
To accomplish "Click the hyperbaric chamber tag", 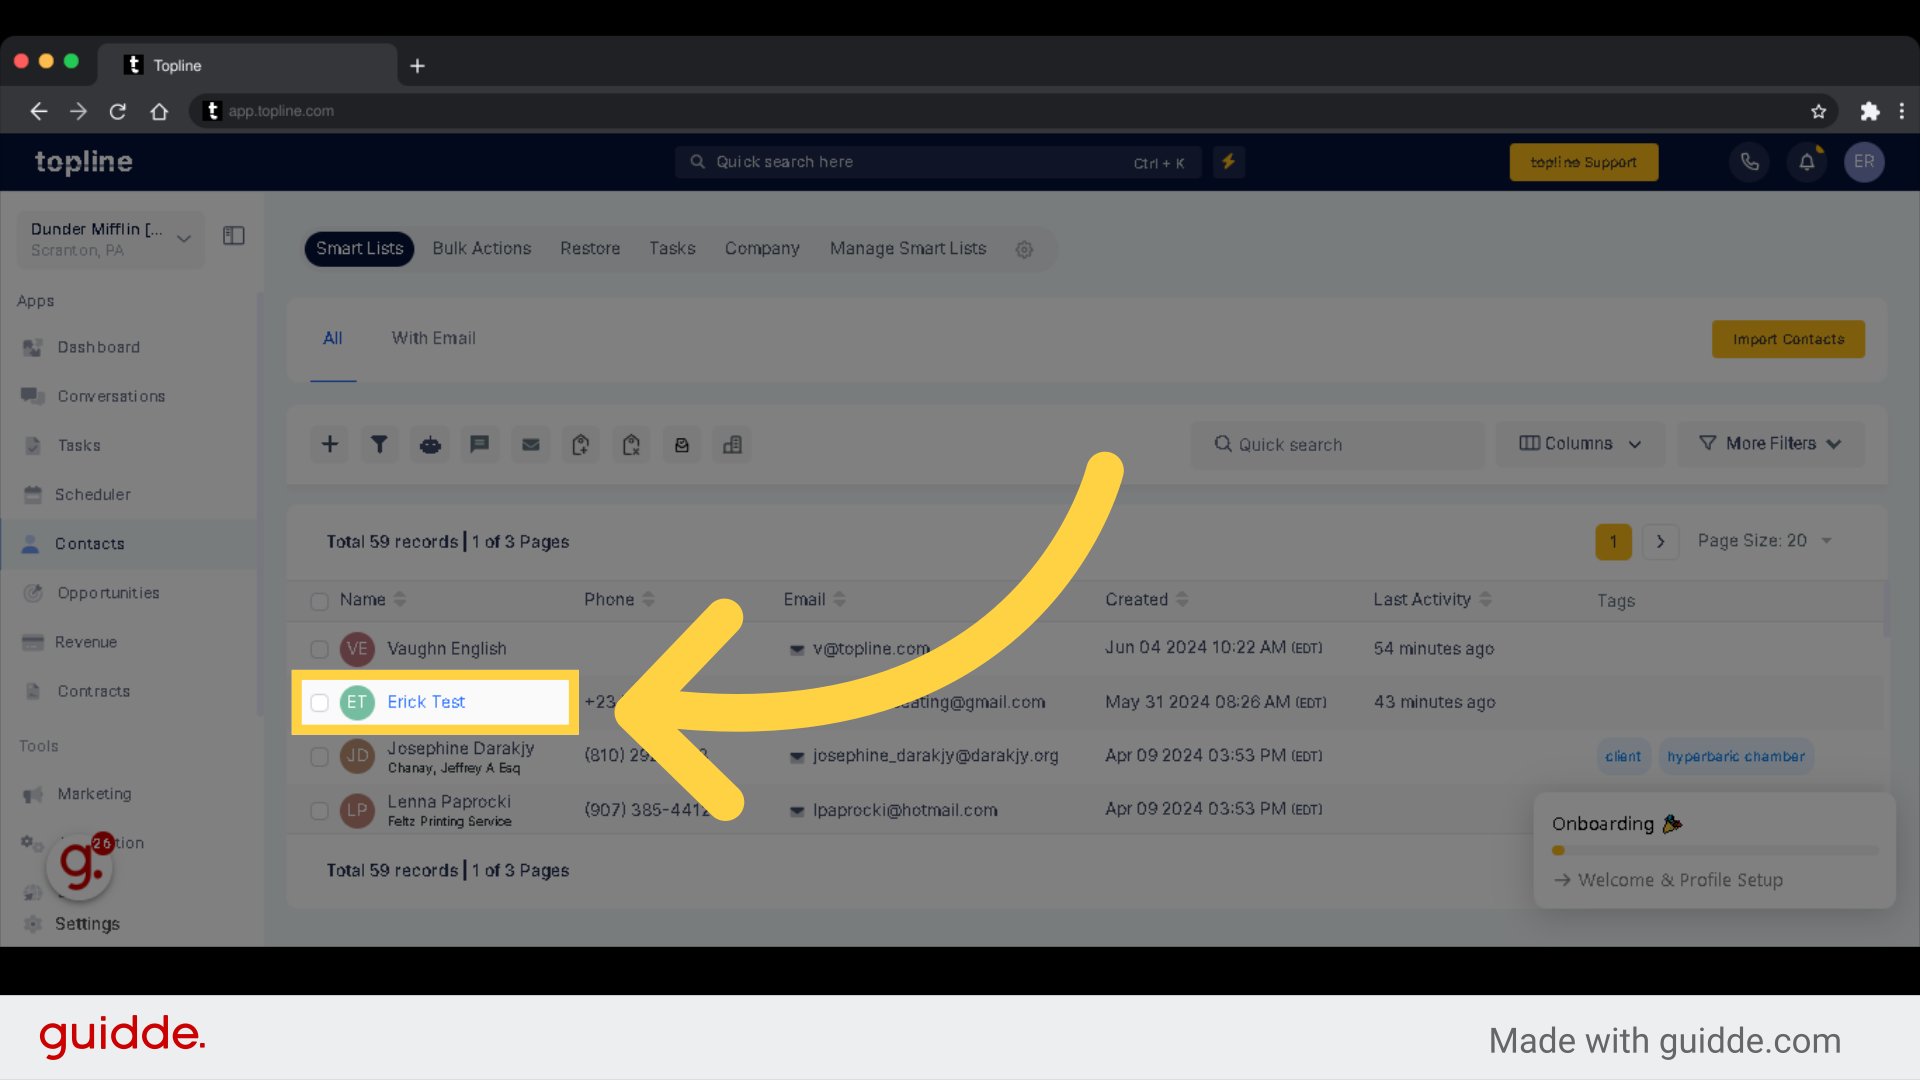I will click(x=1736, y=757).
